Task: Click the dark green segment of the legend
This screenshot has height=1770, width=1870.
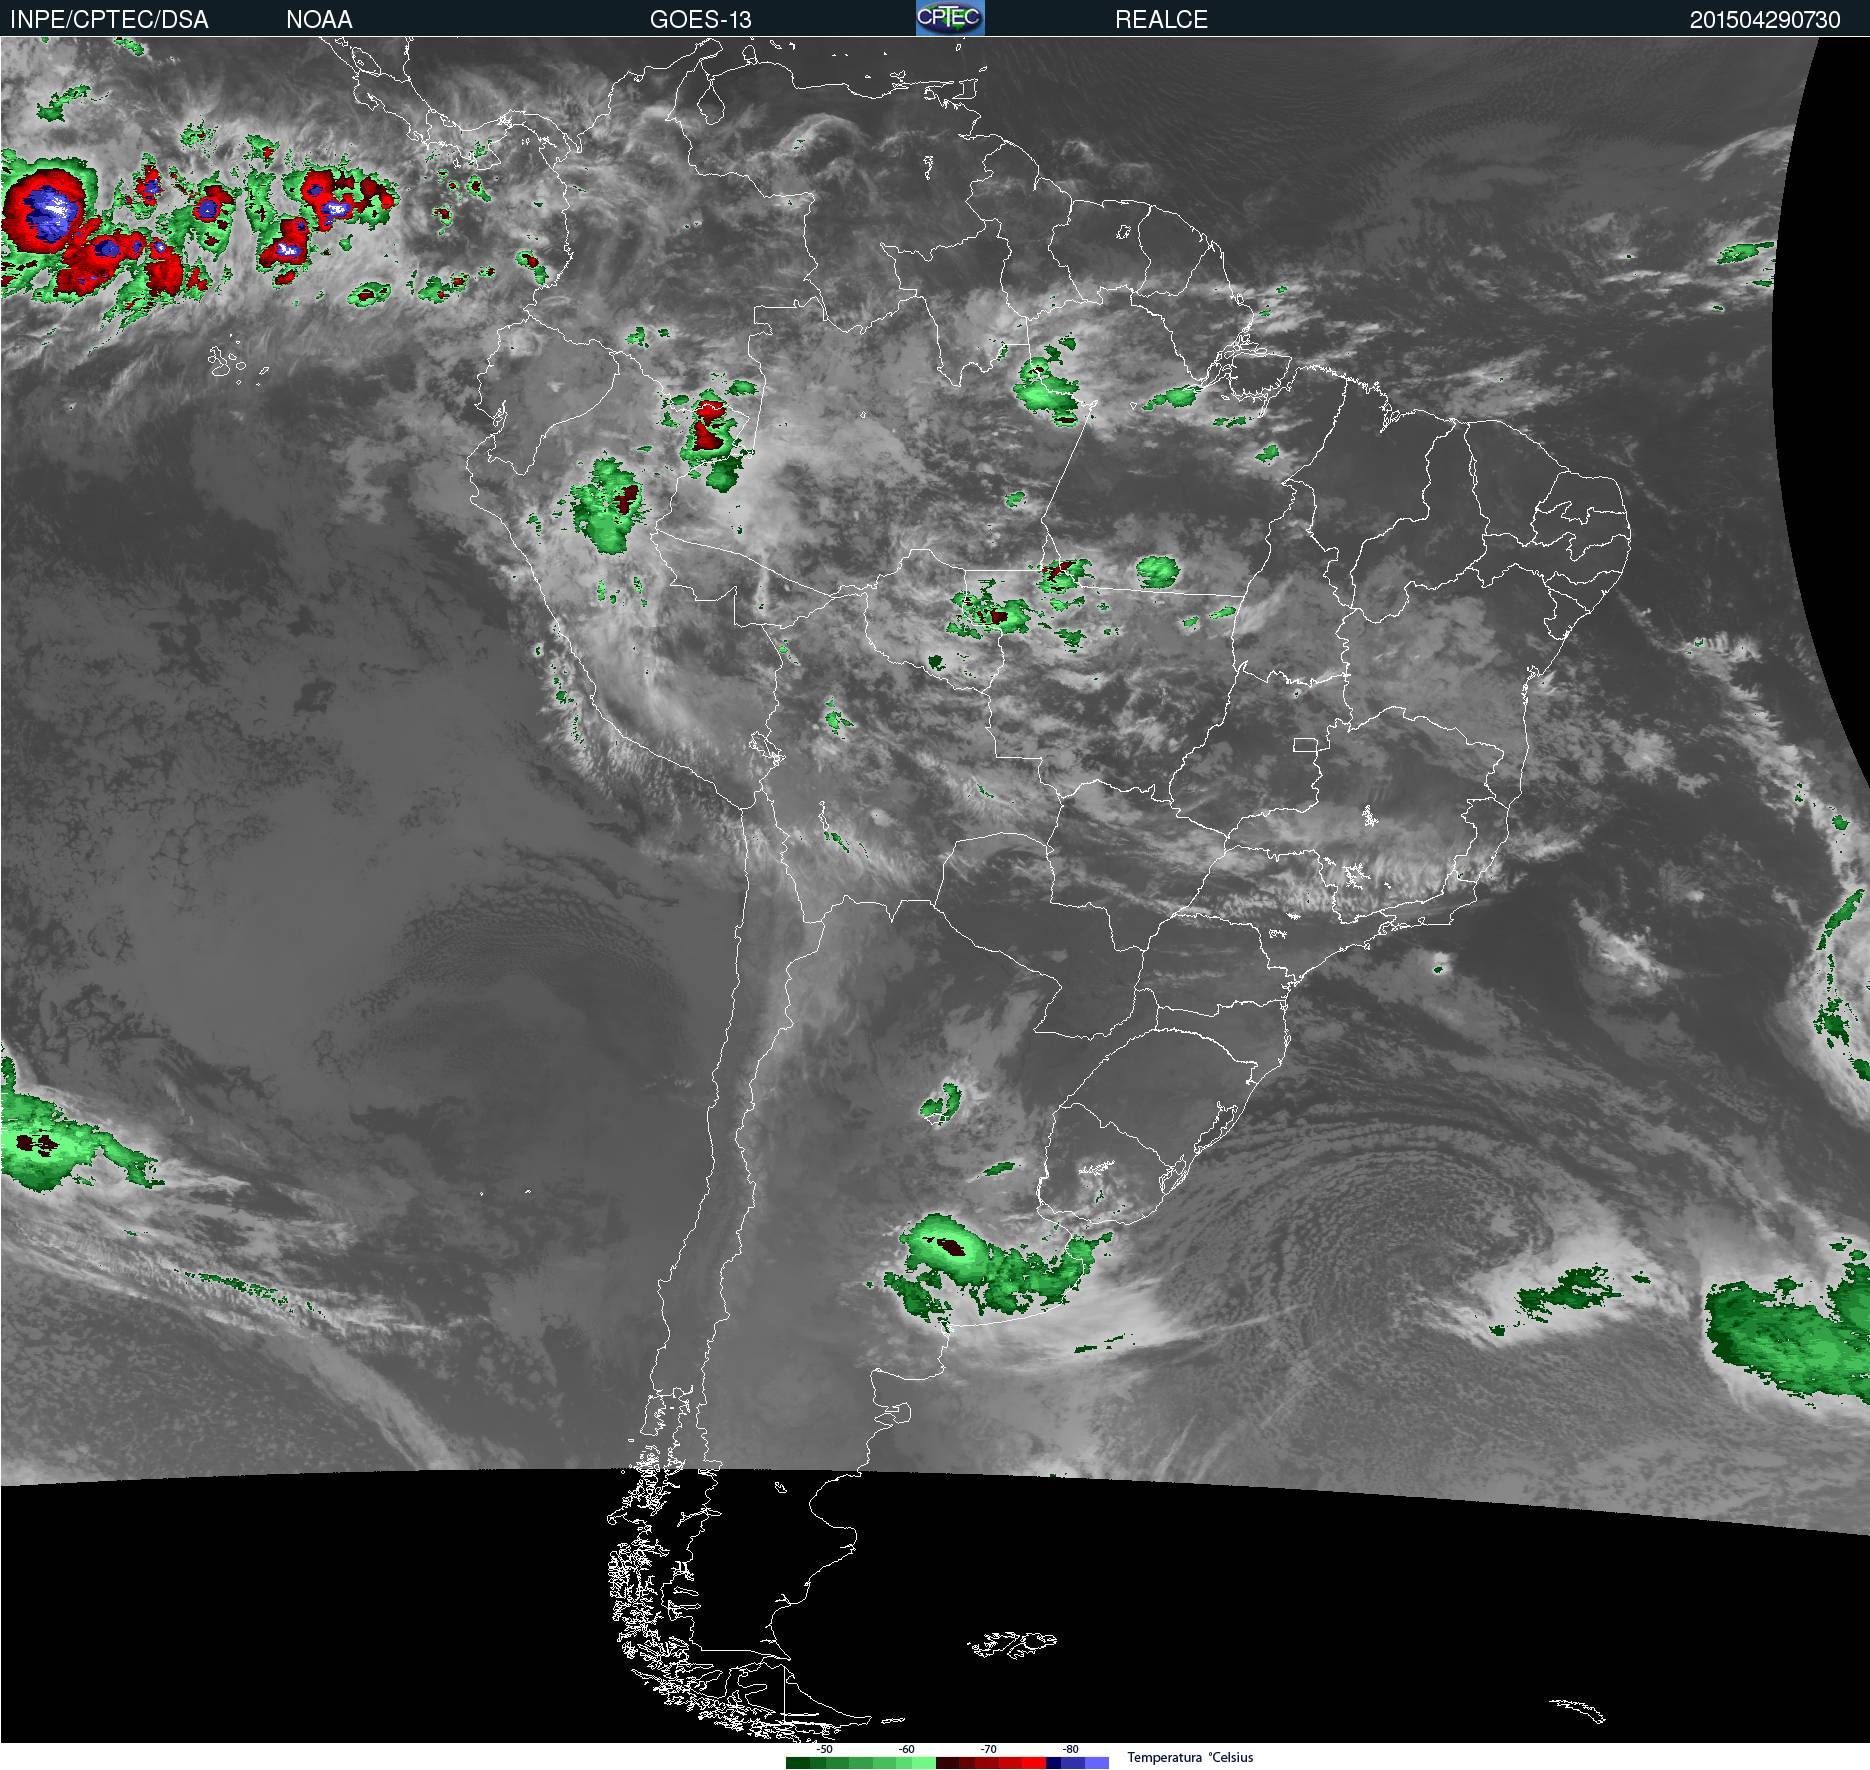Action: tap(798, 1763)
